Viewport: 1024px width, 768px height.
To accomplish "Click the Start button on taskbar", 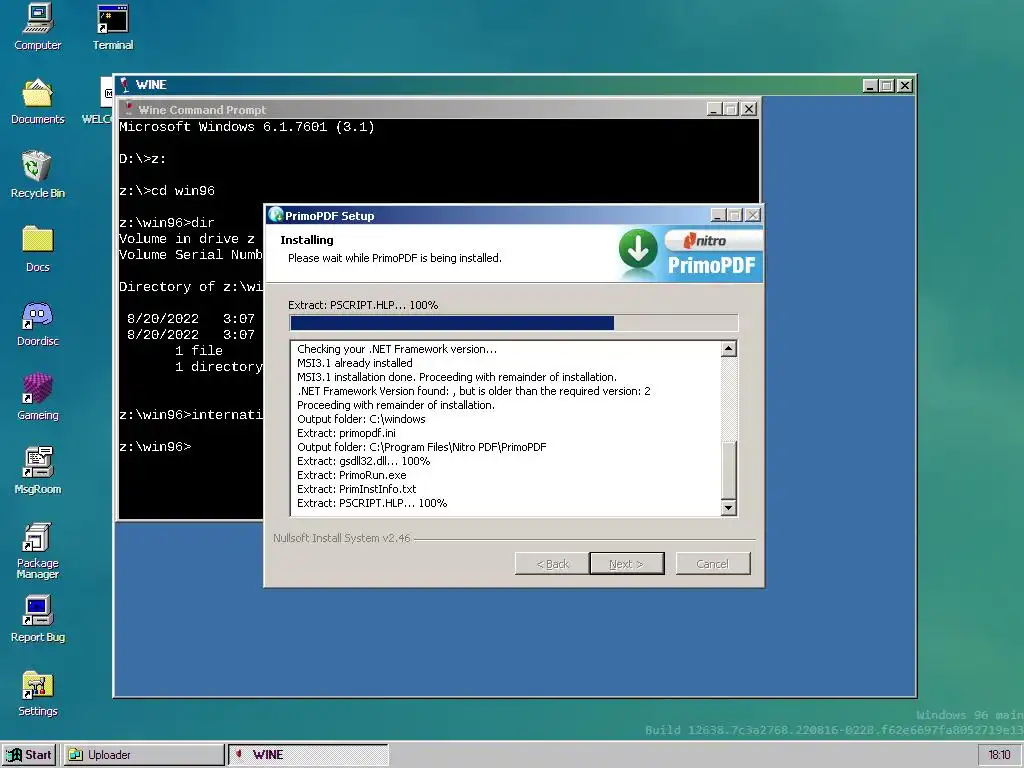I will pyautogui.click(x=29, y=755).
